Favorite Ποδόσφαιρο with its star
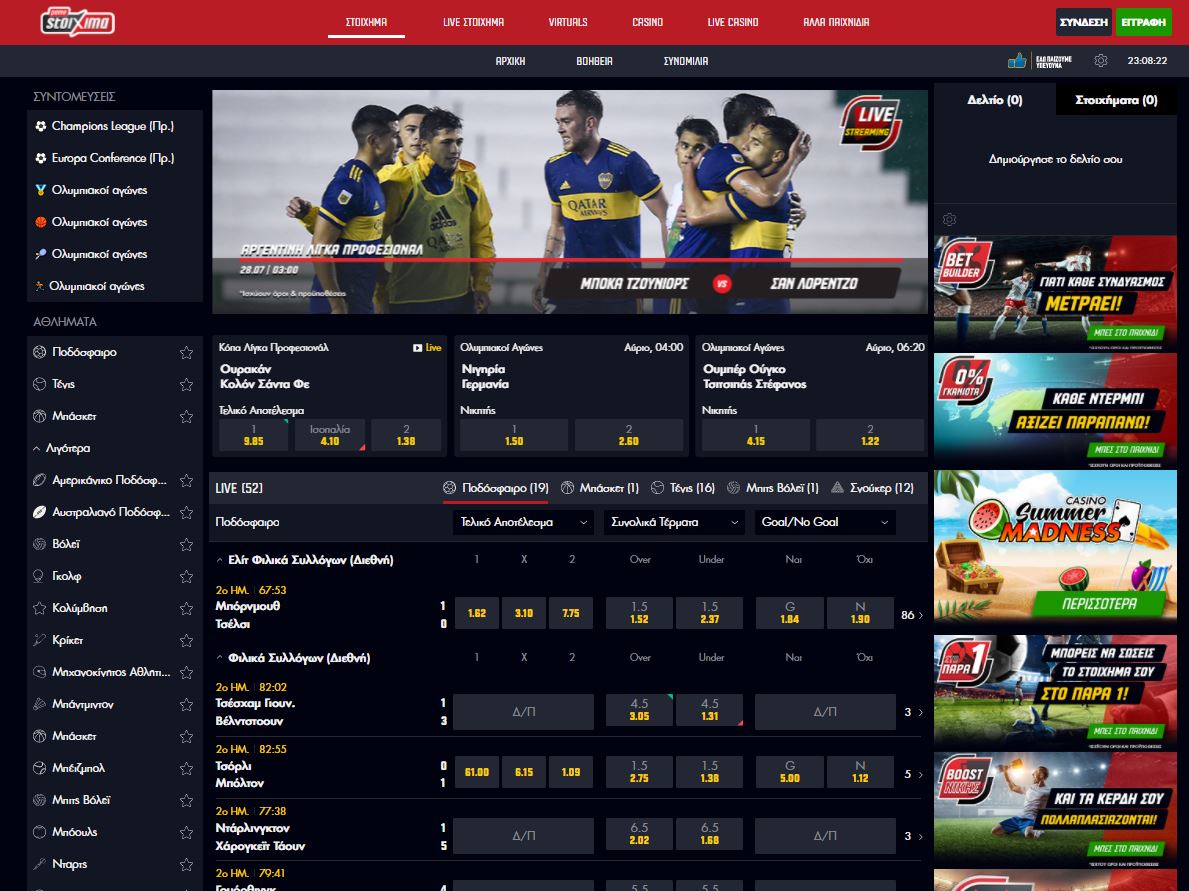The image size is (1189, 891). [x=186, y=352]
